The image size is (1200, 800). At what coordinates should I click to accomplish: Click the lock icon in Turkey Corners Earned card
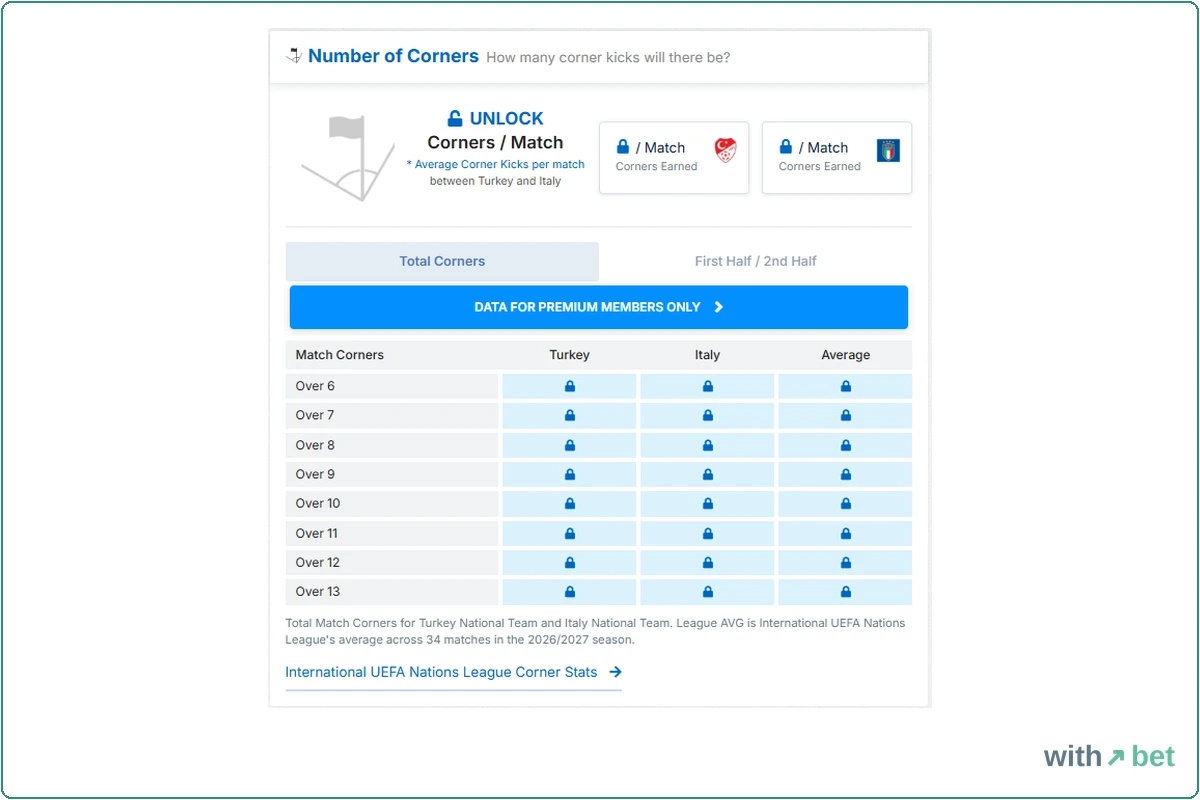coord(623,147)
